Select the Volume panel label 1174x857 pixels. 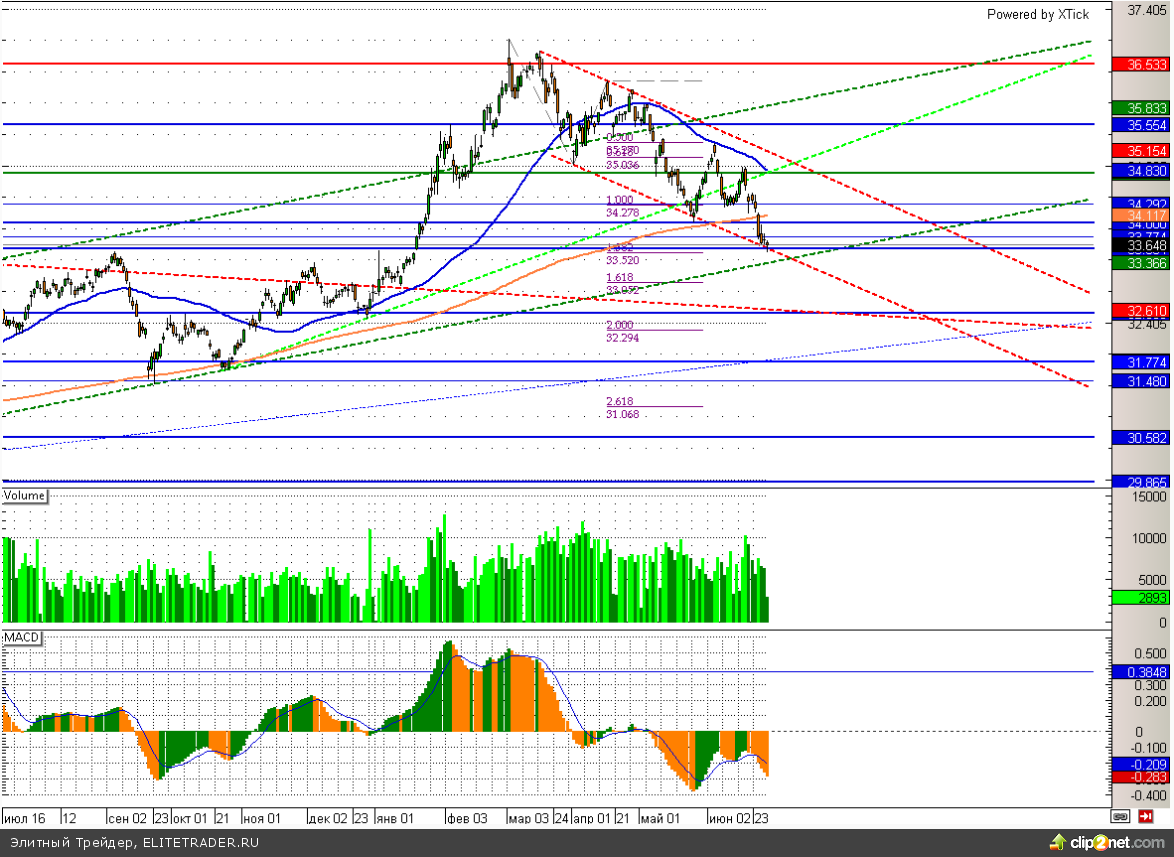(x=25, y=495)
